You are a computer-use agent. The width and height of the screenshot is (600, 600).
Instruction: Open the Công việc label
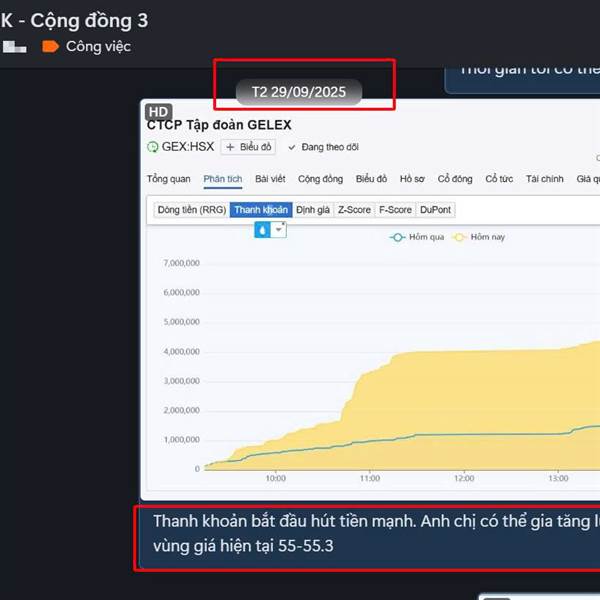point(98,47)
